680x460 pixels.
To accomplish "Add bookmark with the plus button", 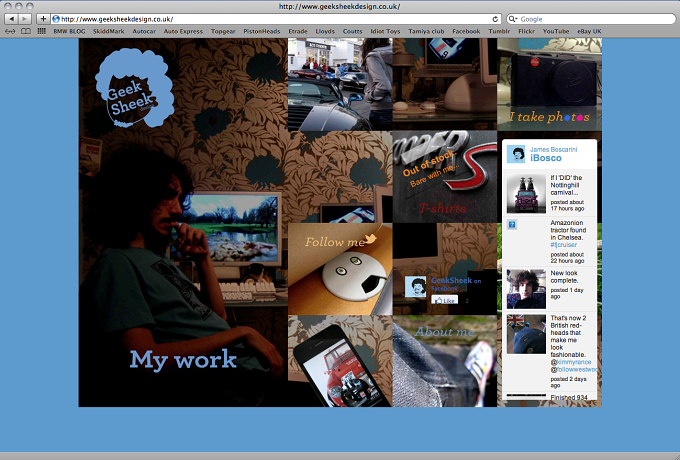I will [x=43, y=19].
